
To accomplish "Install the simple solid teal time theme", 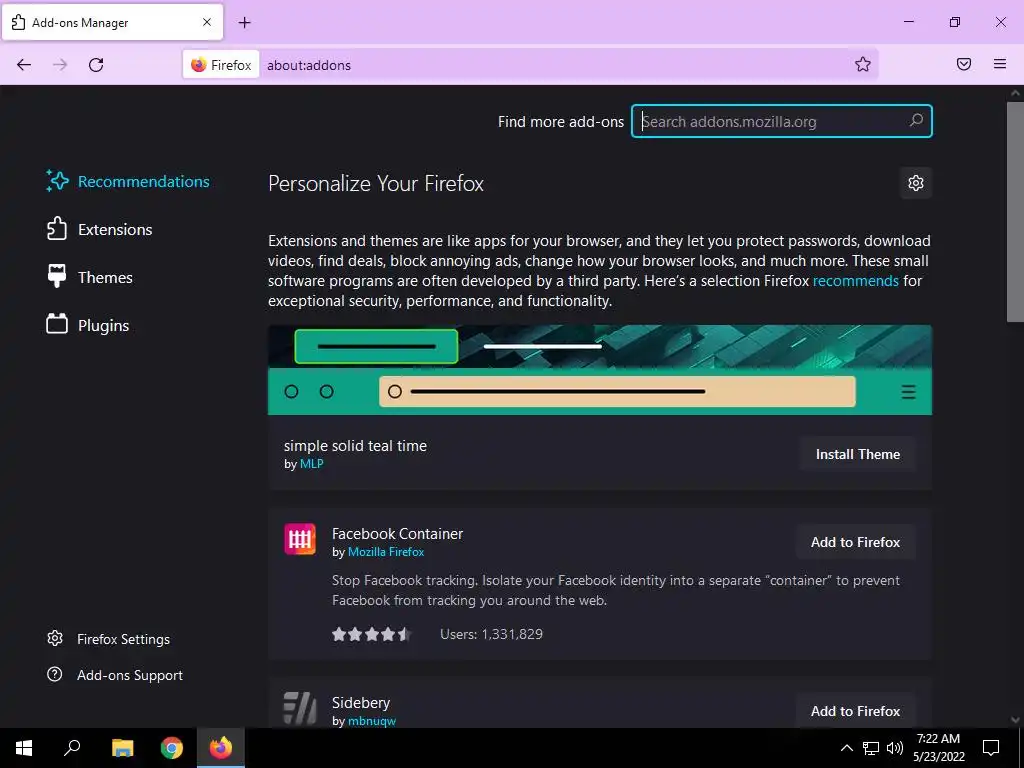I will pos(857,455).
